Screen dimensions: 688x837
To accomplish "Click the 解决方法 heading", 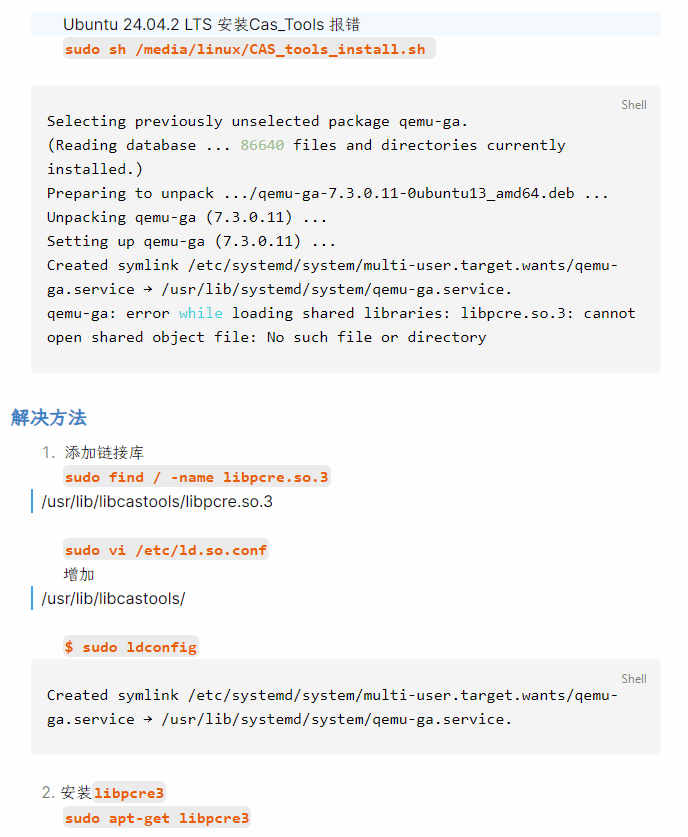I will pos(49,417).
